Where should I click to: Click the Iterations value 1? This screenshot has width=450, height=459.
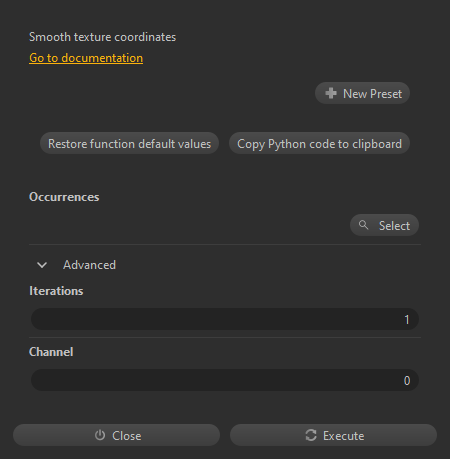point(407,320)
